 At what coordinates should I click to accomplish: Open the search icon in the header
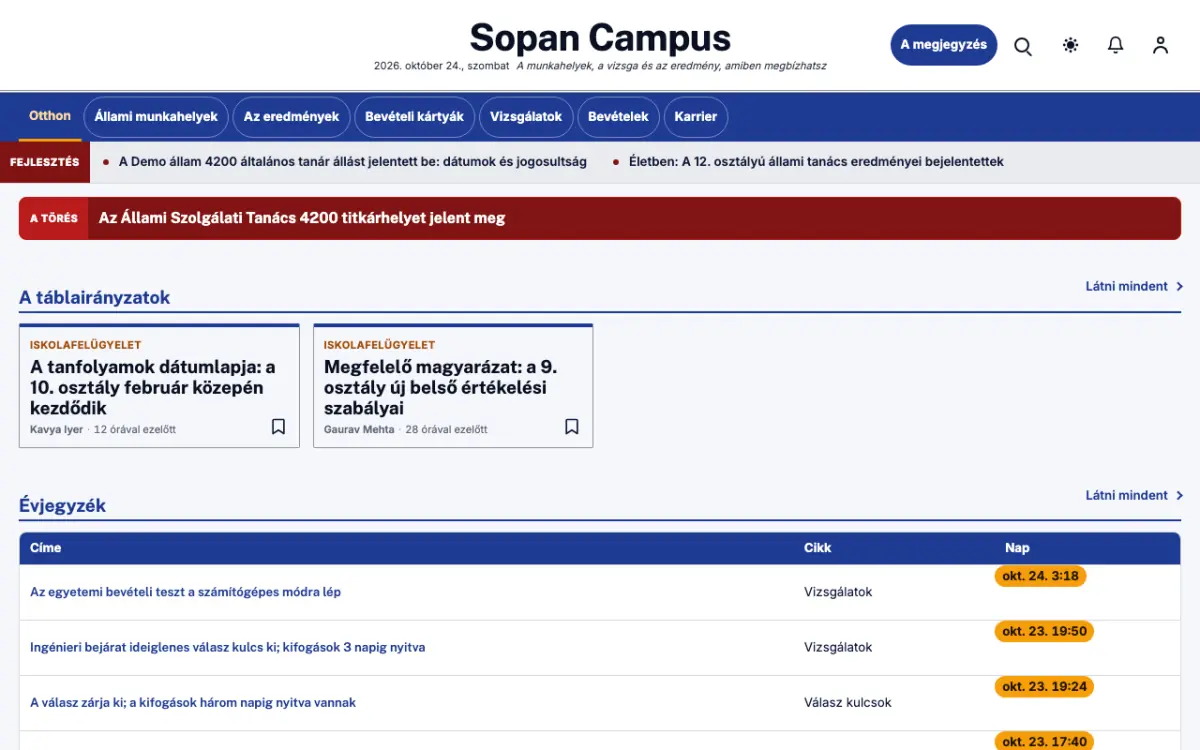coord(1023,45)
